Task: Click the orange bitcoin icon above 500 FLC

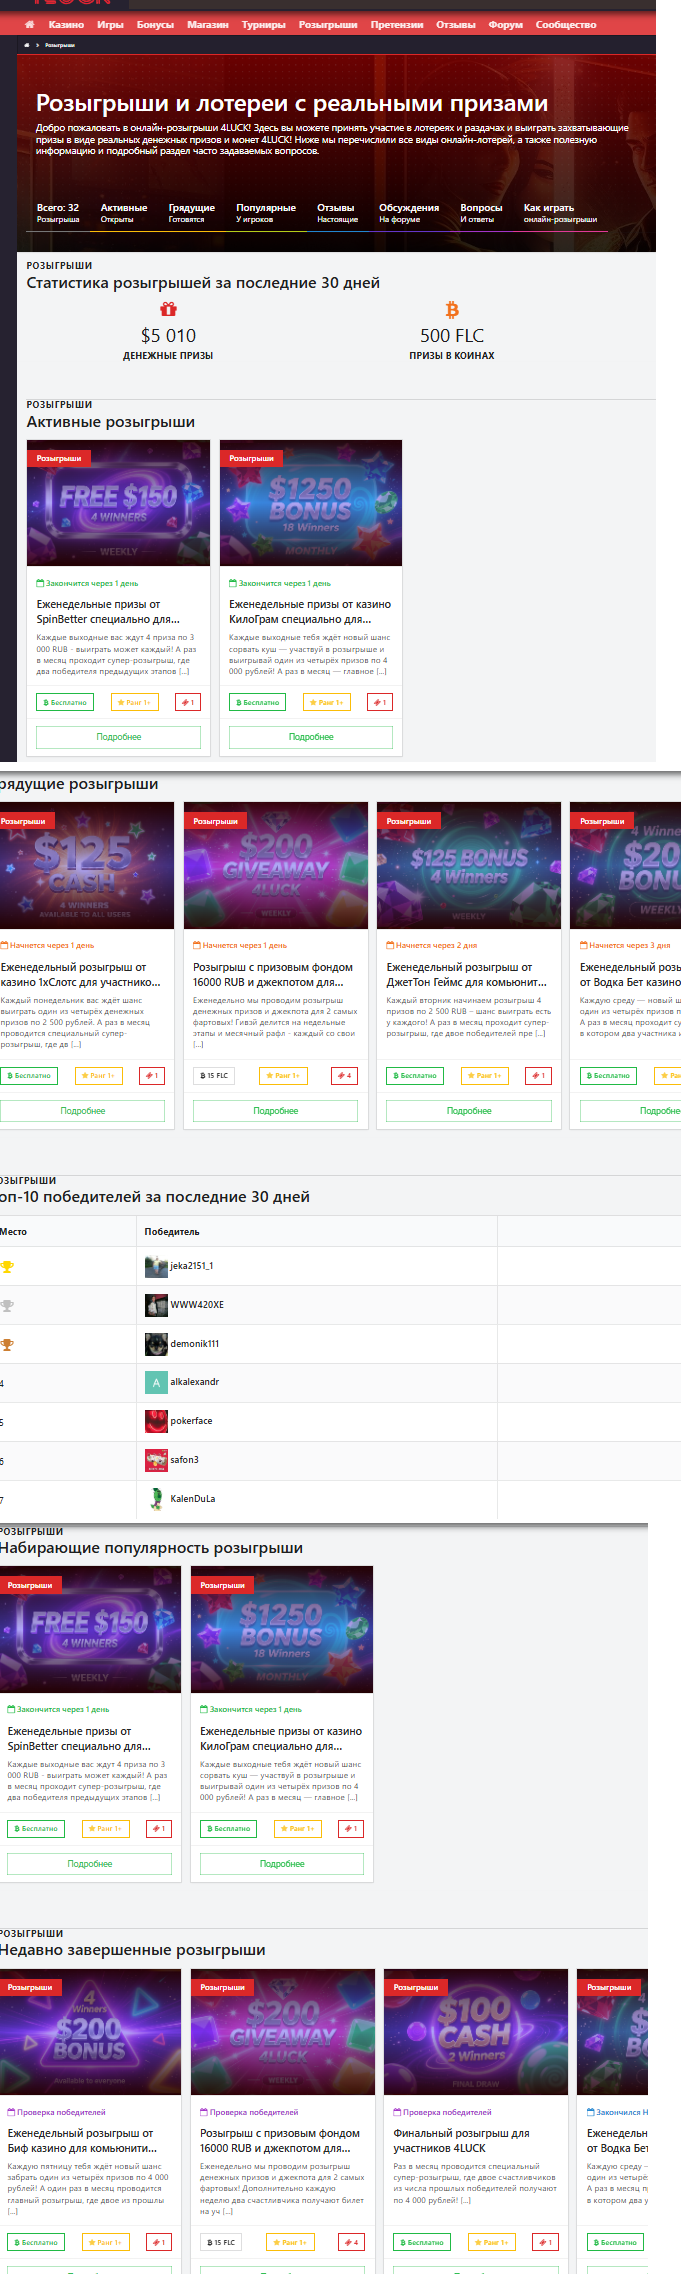Action: (x=452, y=310)
